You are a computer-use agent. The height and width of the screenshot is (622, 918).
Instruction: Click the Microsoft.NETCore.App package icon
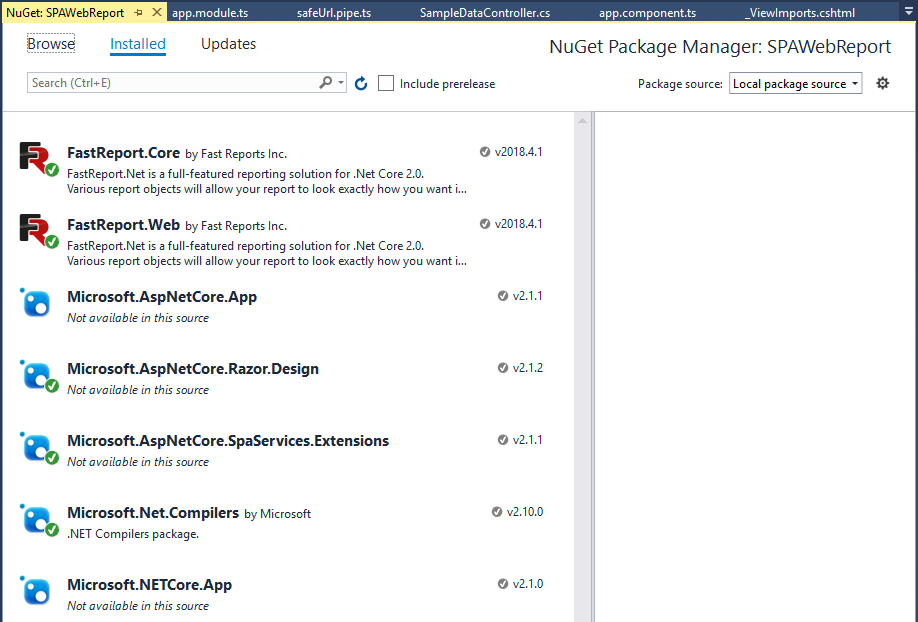(36, 591)
